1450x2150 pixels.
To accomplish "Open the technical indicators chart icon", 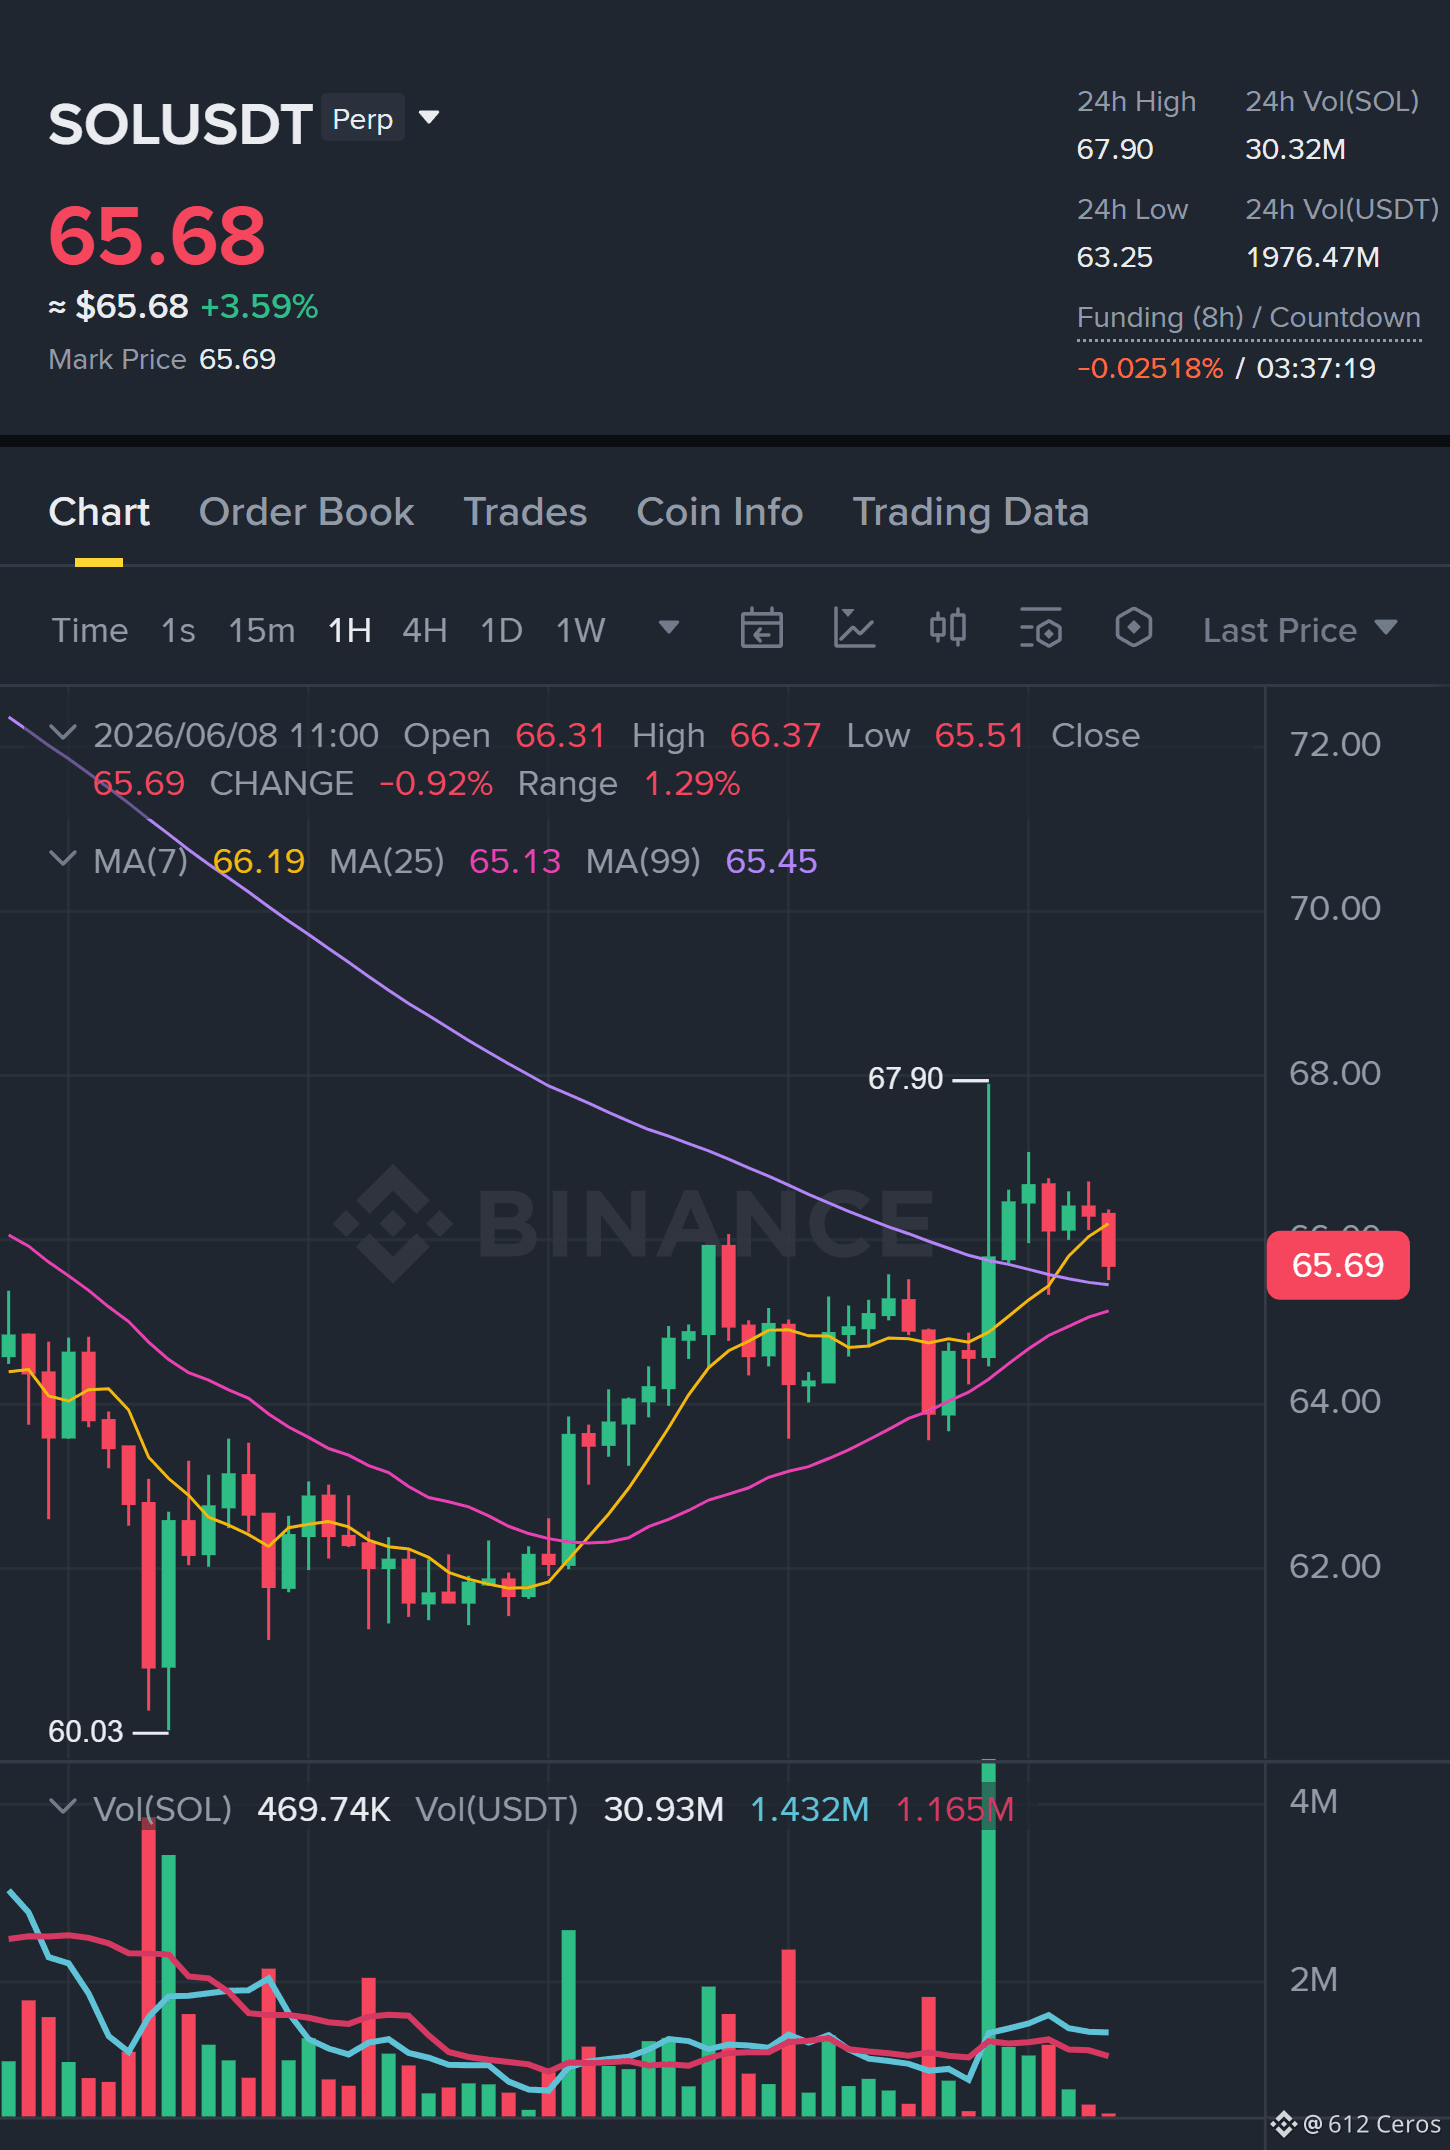I will (x=854, y=629).
